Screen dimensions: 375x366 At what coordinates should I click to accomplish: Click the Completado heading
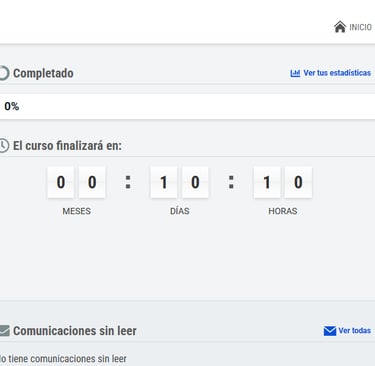tap(43, 73)
